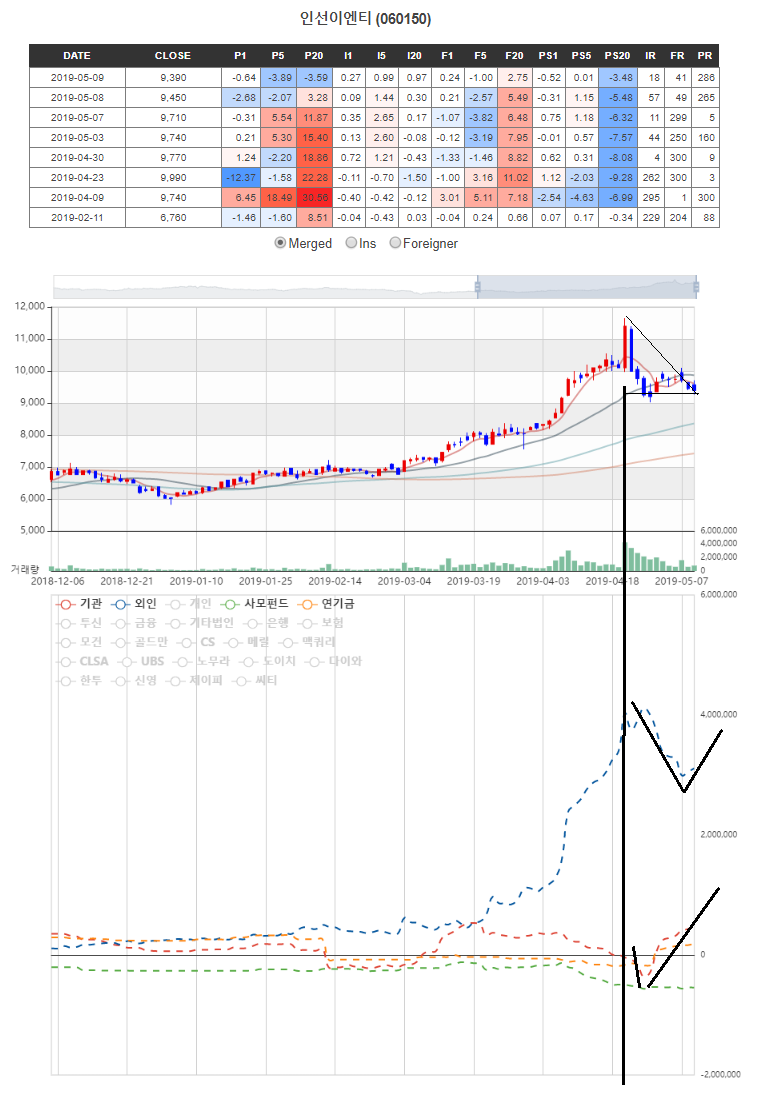
Task: Select the Merged radio button
Action: (x=280, y=243)
